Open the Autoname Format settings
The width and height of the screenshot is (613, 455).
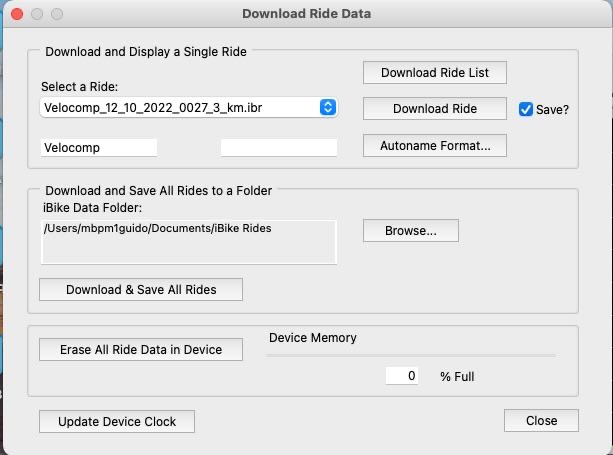tap(435, 146)
